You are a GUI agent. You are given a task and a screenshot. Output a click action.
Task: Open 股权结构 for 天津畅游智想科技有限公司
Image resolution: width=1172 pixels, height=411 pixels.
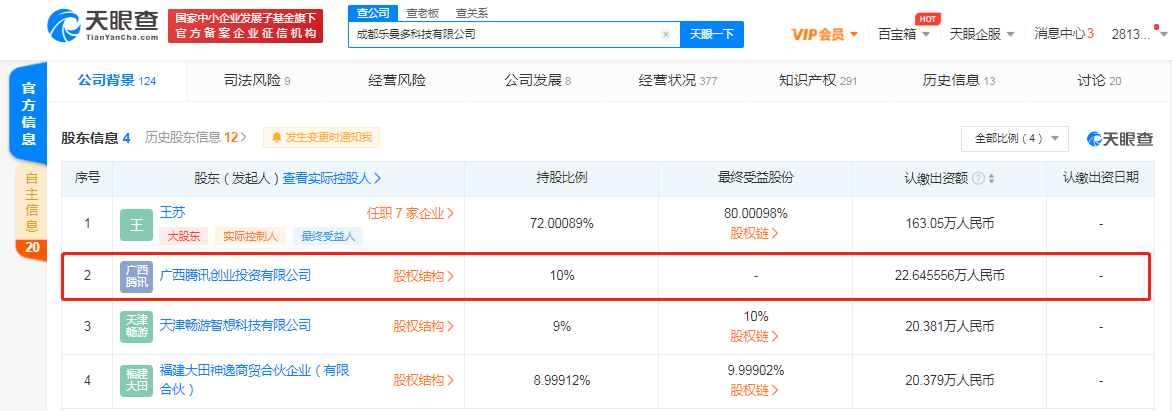(424, 326)
